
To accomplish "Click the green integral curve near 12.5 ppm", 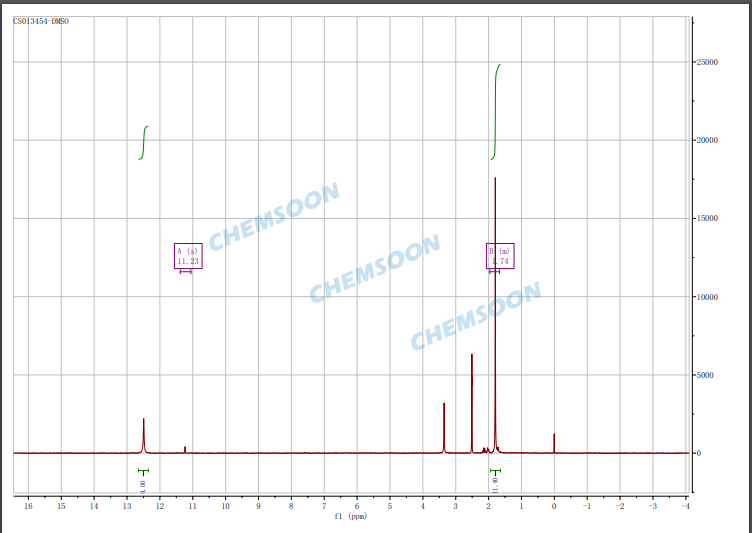I will (145, 142).
